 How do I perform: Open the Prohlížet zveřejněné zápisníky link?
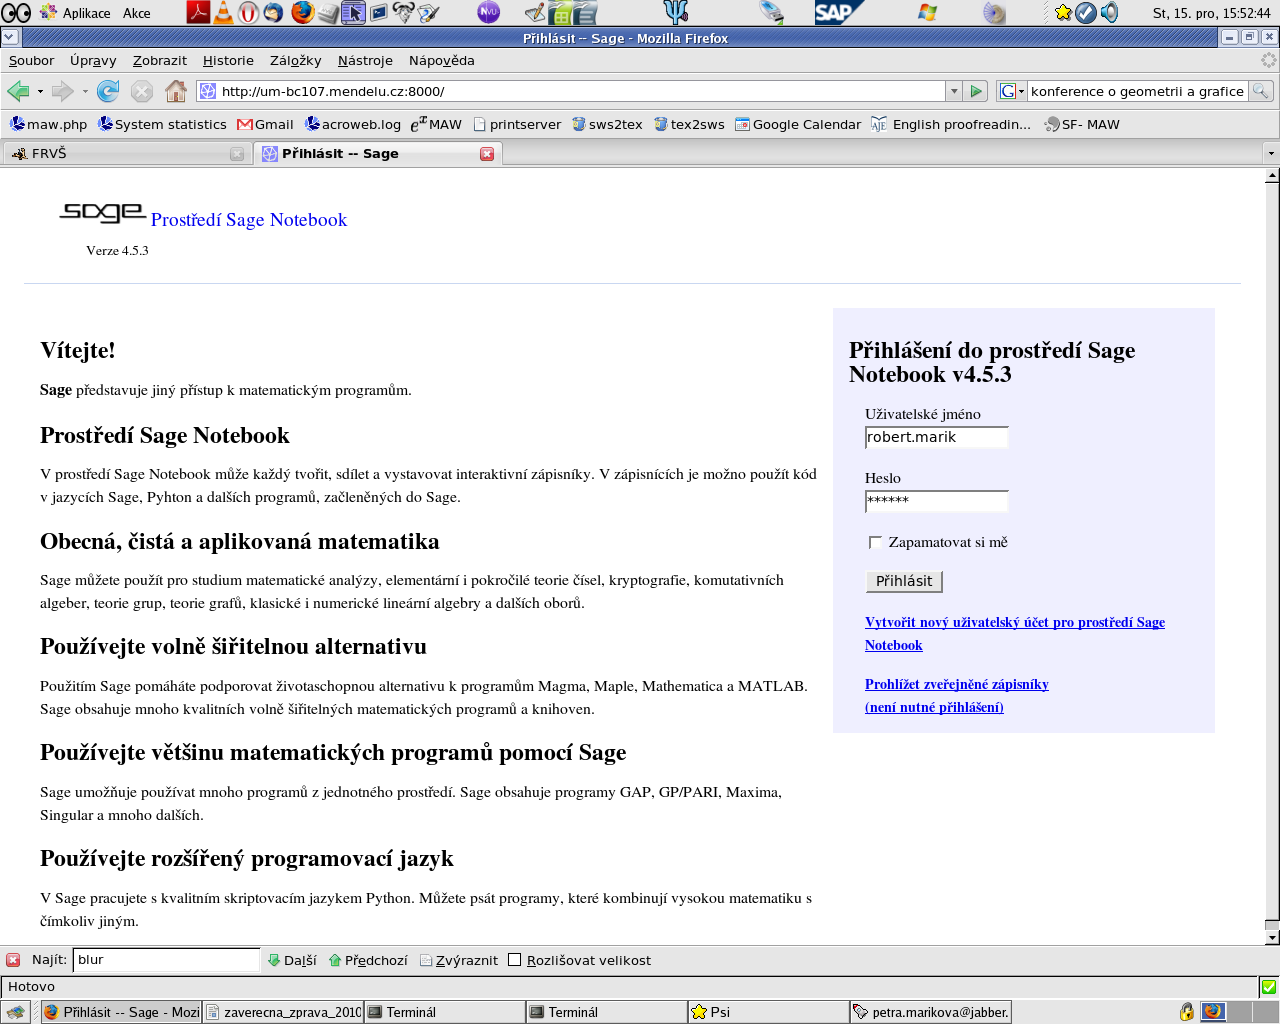pyautogui.click(x=956, y=684)
